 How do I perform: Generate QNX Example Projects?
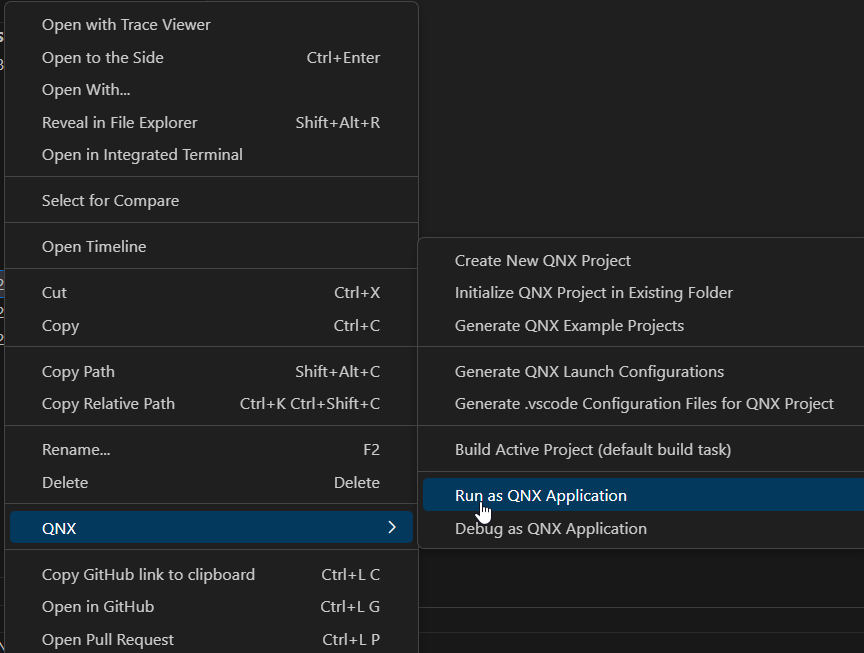tap(644, 326)
